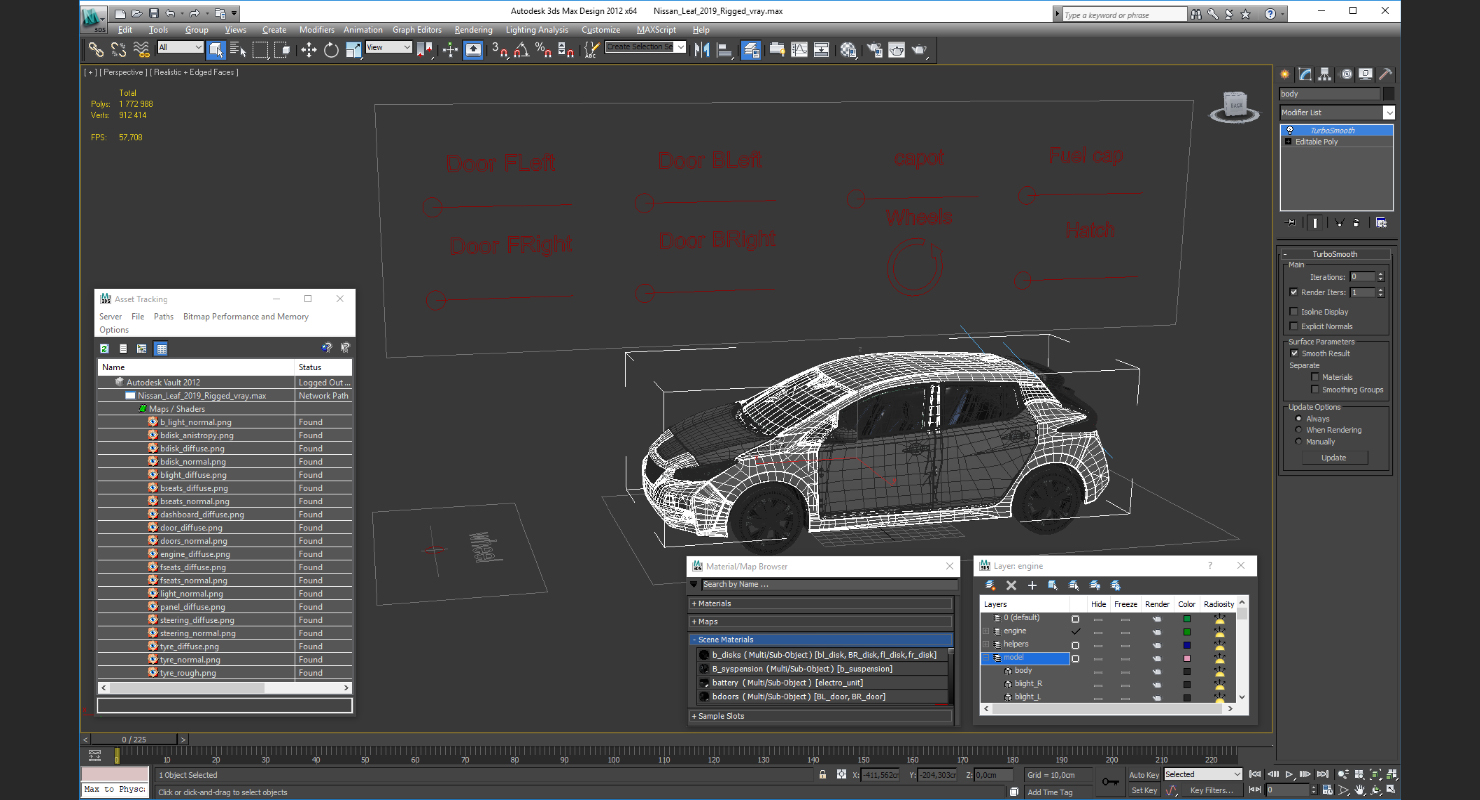
Task: Click the Create New Layer icon
Action: pyautogui.click(x=990, y=585)
